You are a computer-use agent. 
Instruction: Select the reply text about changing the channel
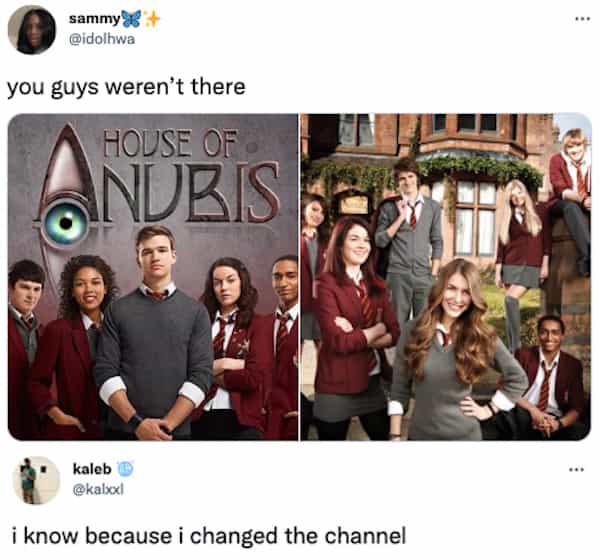209,536
